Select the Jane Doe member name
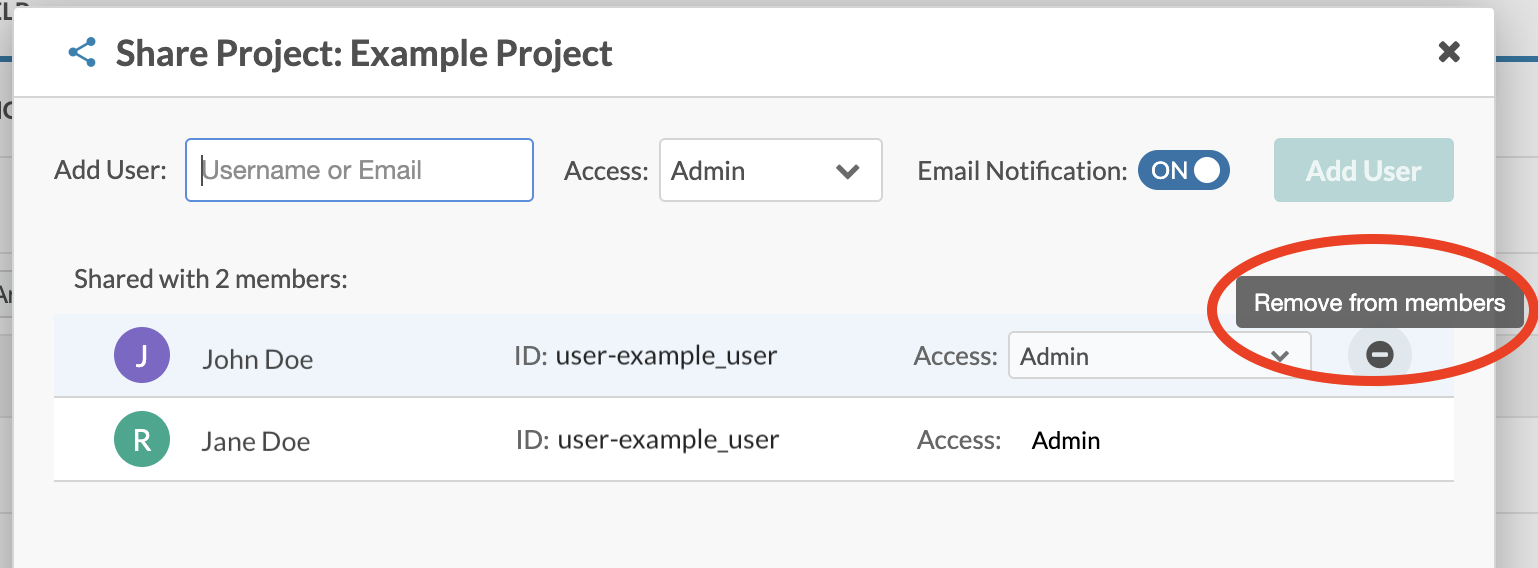 [x=256, y=442]
